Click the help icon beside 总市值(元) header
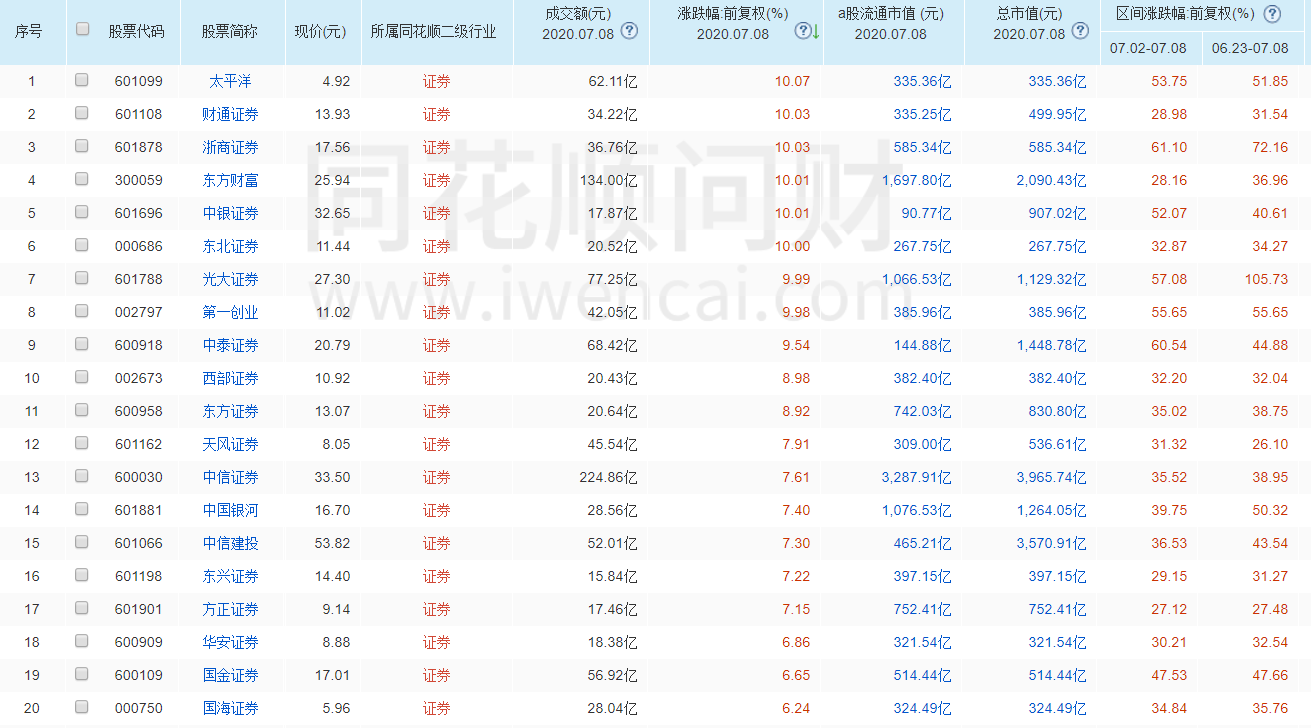The width and height of the screenshot is (1311, 728). (1079, 30)
